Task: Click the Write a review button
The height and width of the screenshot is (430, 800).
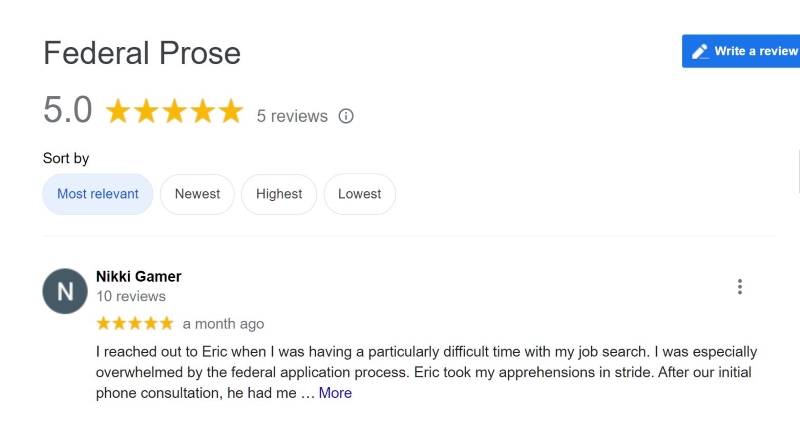Action: pyautogui.click(x=741, y=51)
